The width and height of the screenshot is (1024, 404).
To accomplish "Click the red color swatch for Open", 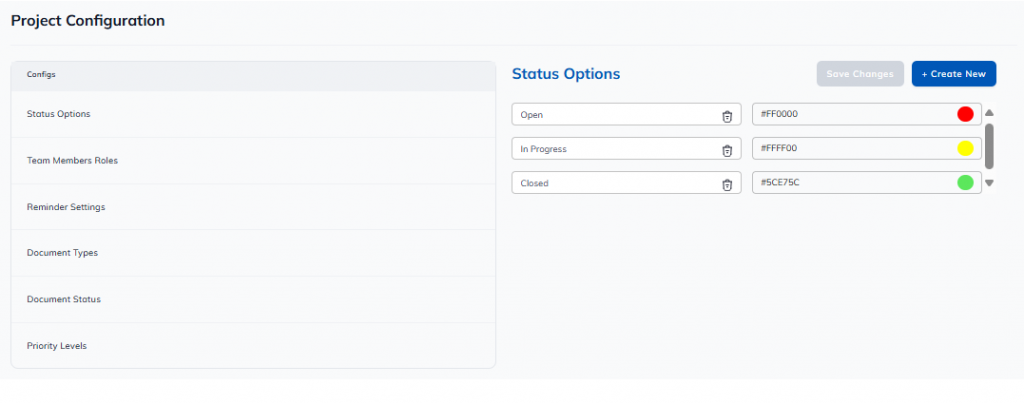I will pos(965,114).
